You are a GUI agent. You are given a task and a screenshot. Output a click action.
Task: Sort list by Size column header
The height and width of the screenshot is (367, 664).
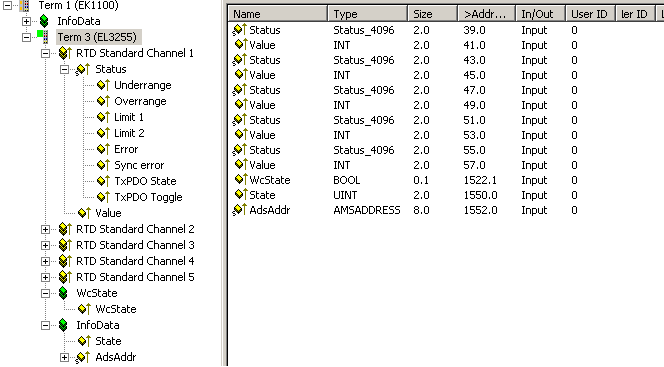click(432, 14)
